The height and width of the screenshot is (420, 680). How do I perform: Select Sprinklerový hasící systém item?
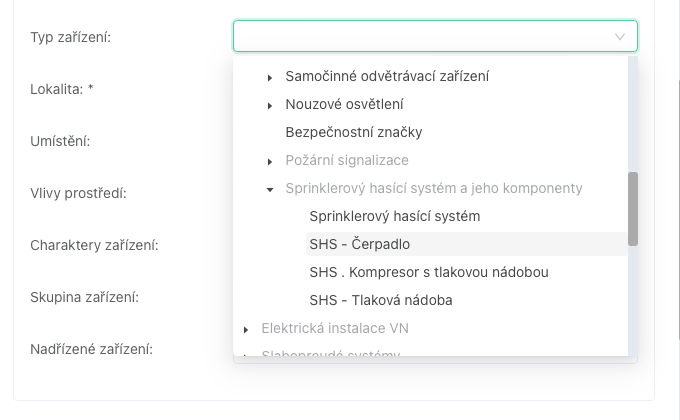(395, 216)
